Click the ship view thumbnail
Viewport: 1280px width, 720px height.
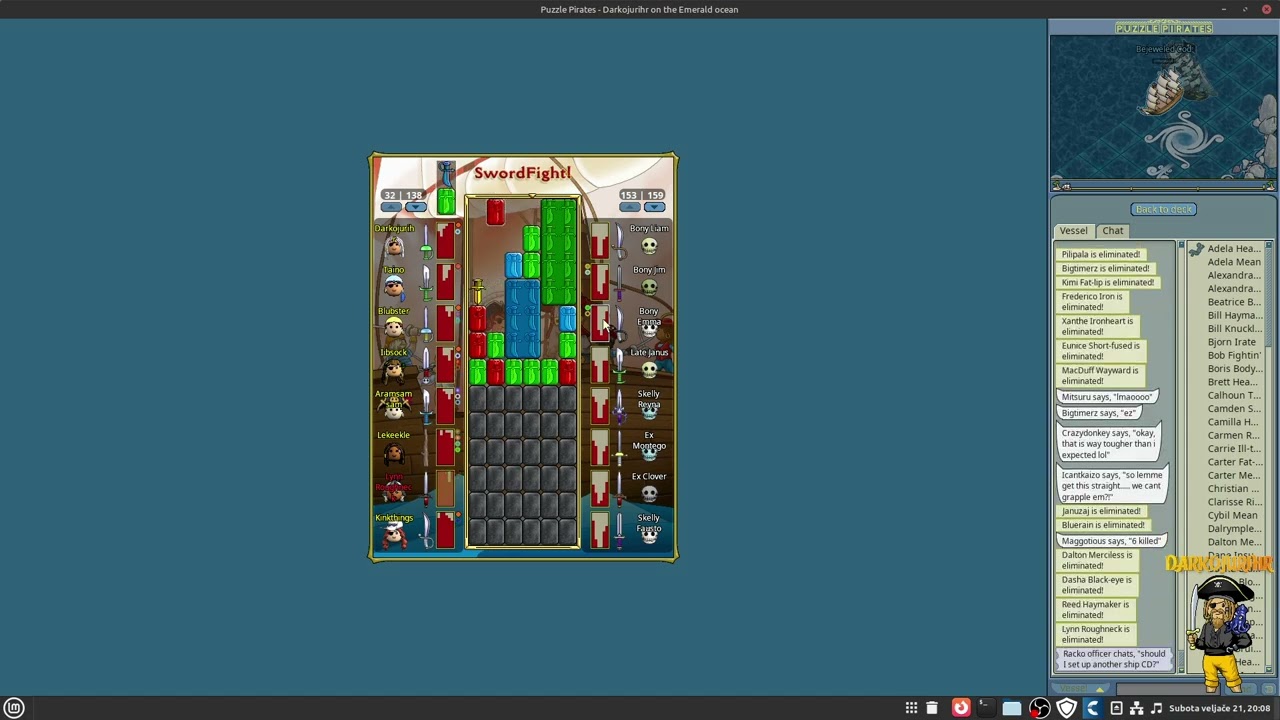tap(1164, 108)
